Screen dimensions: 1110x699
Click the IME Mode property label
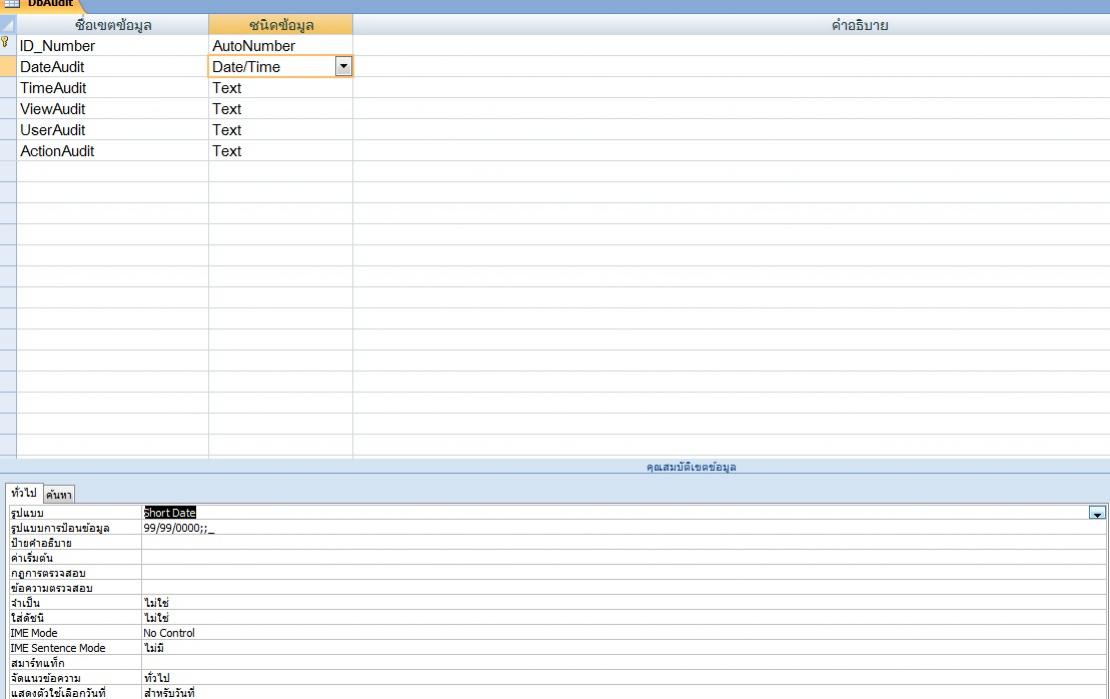click(34, 632)
